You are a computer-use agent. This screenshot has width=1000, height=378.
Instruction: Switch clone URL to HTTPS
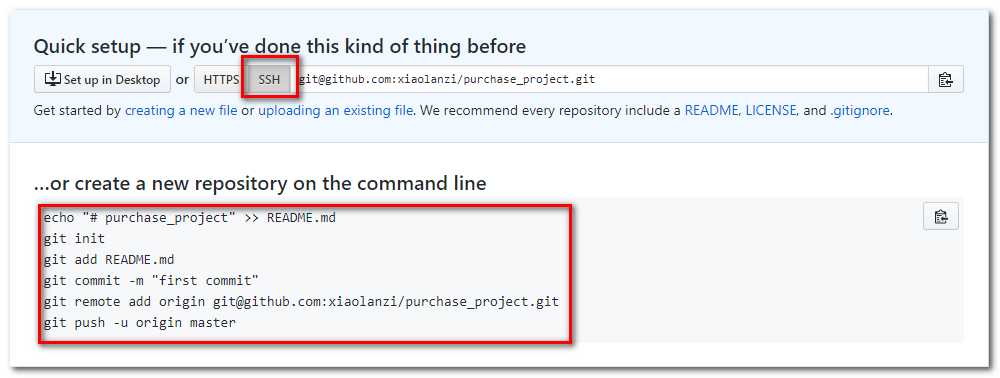[x=221, y=80]
